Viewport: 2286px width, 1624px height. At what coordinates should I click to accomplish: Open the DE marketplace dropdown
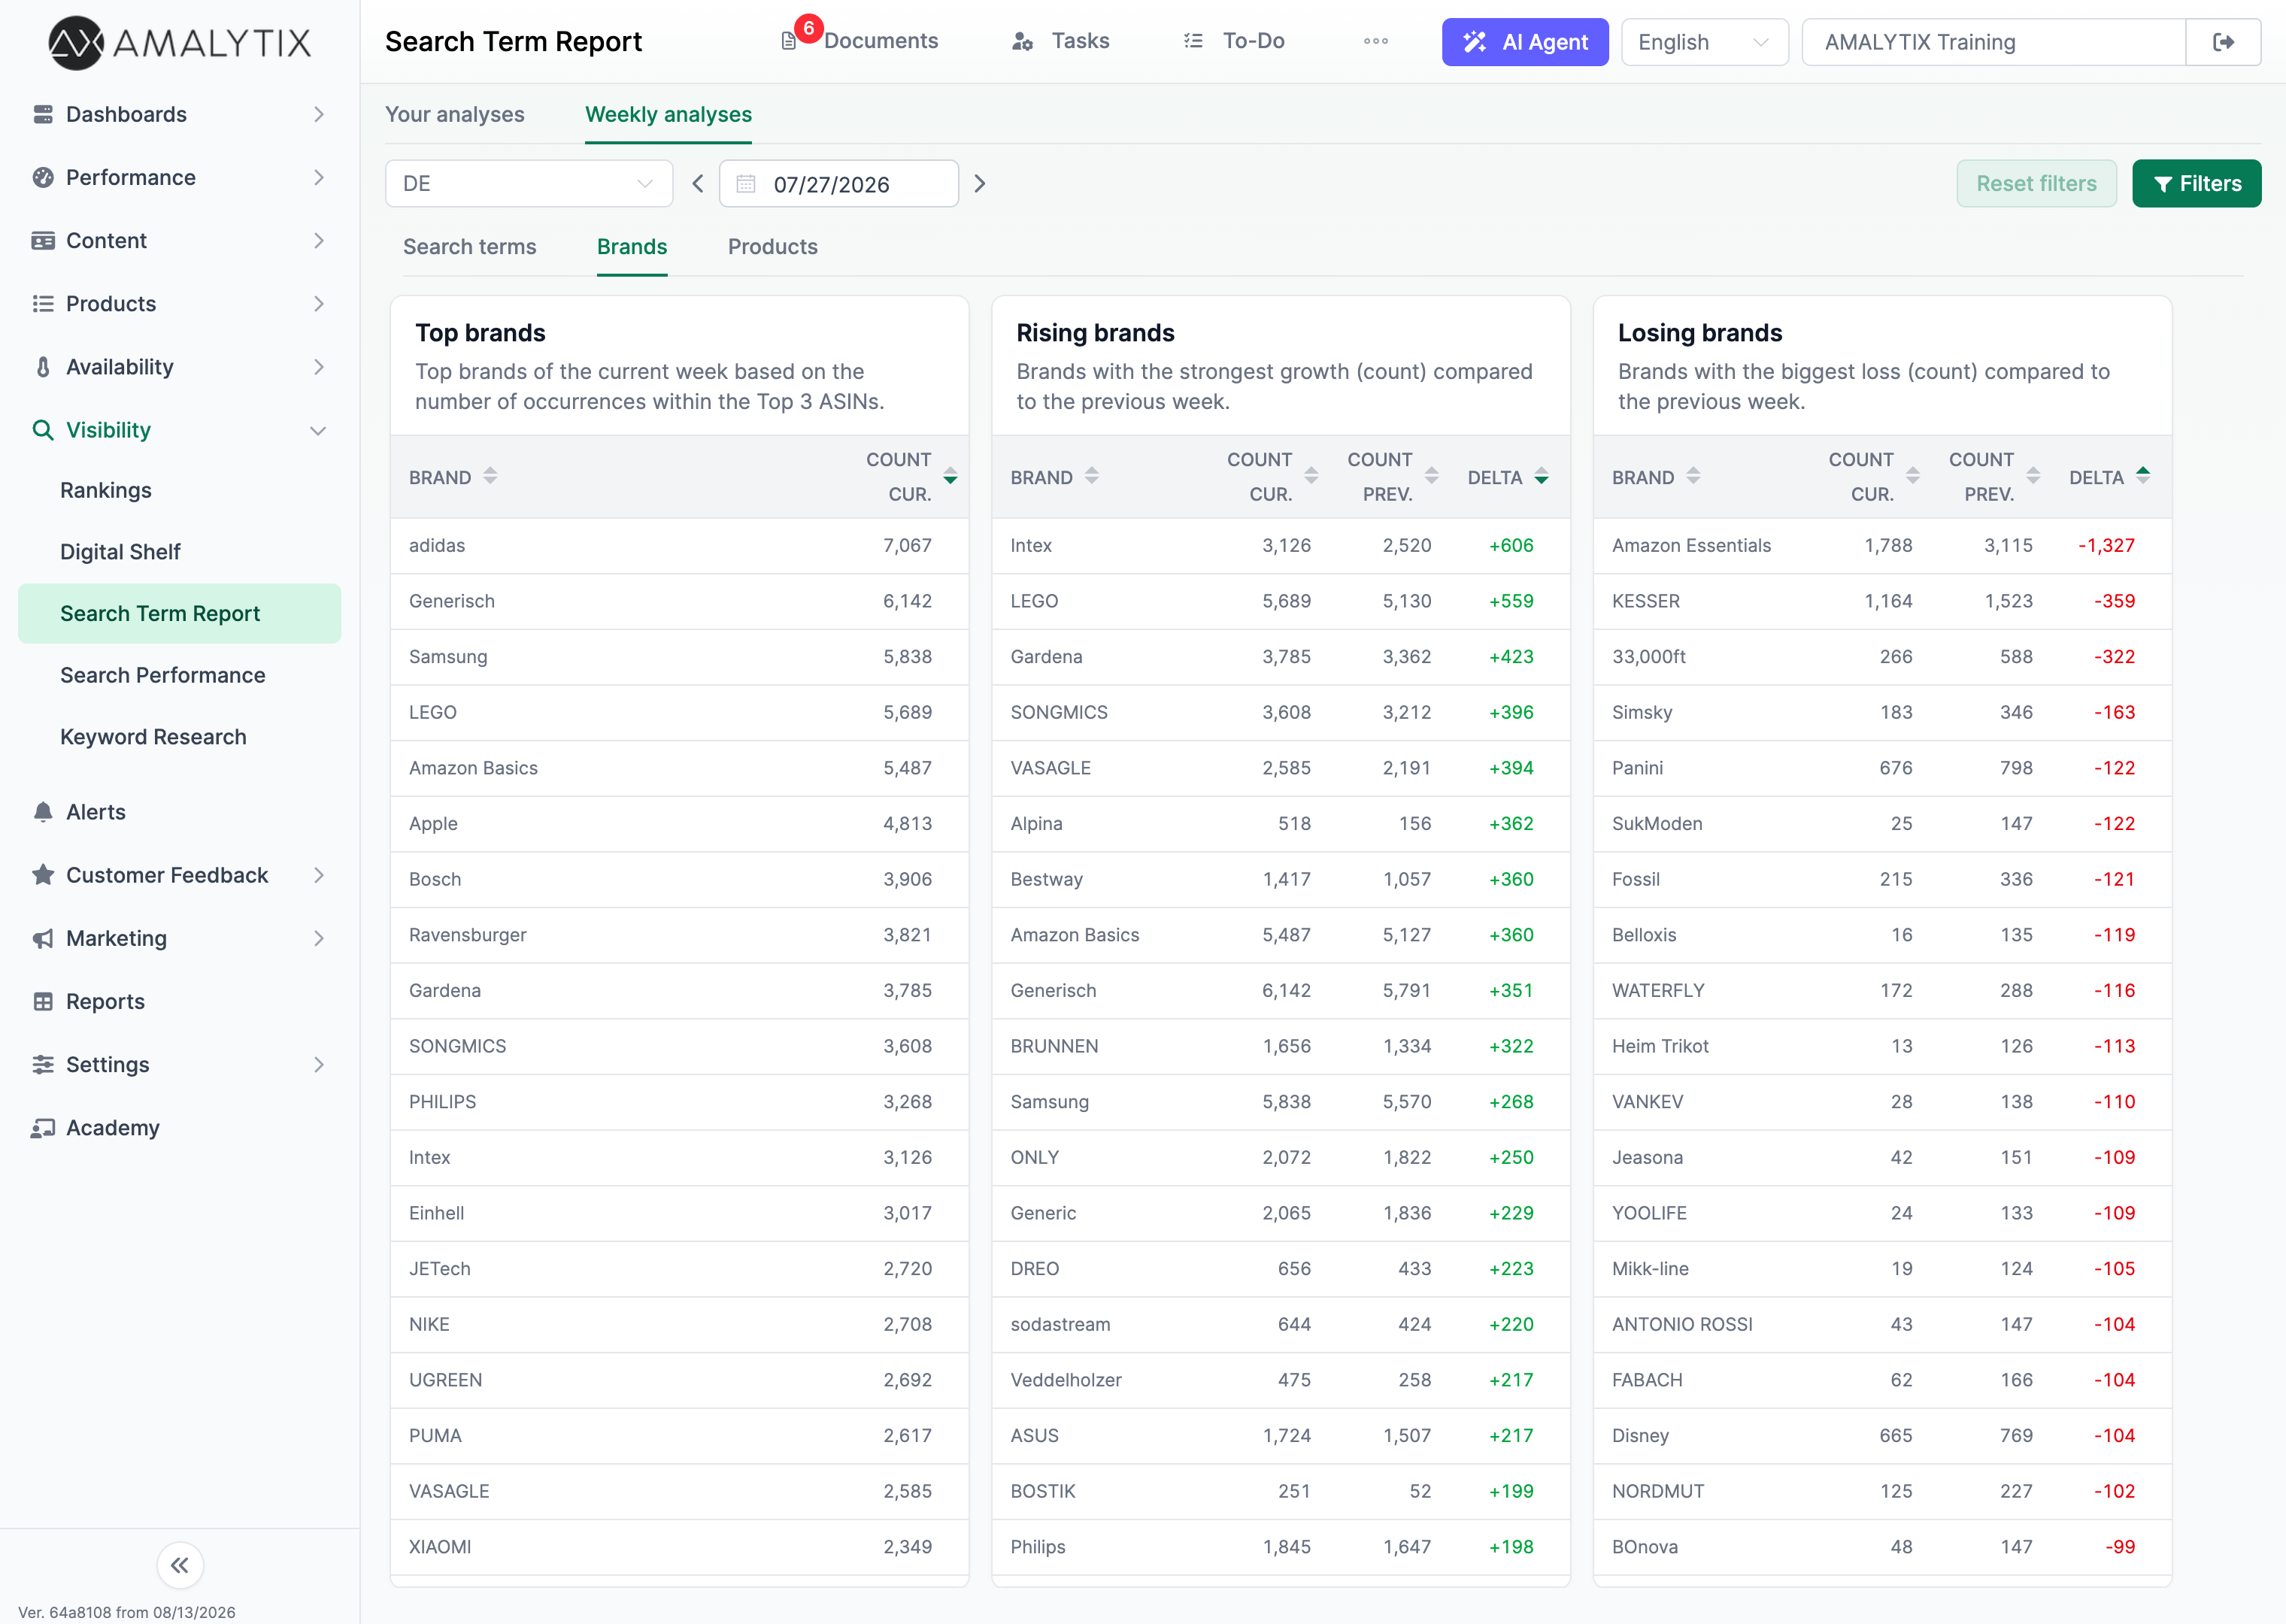pyautogui.click(x=528, y=183)
